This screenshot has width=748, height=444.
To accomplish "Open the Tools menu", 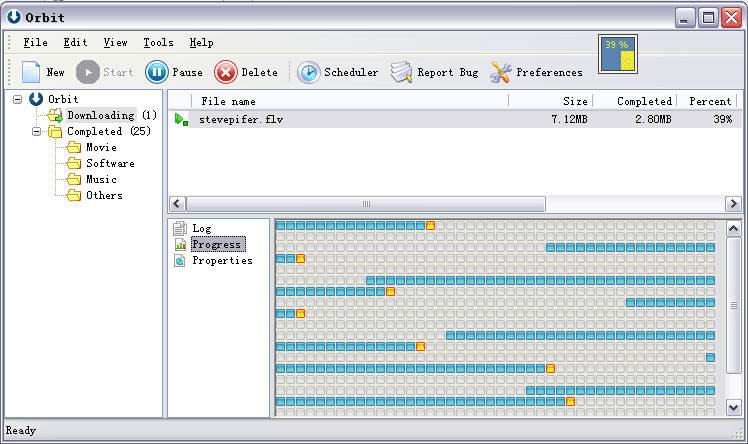I will click(x=157, y=43).
